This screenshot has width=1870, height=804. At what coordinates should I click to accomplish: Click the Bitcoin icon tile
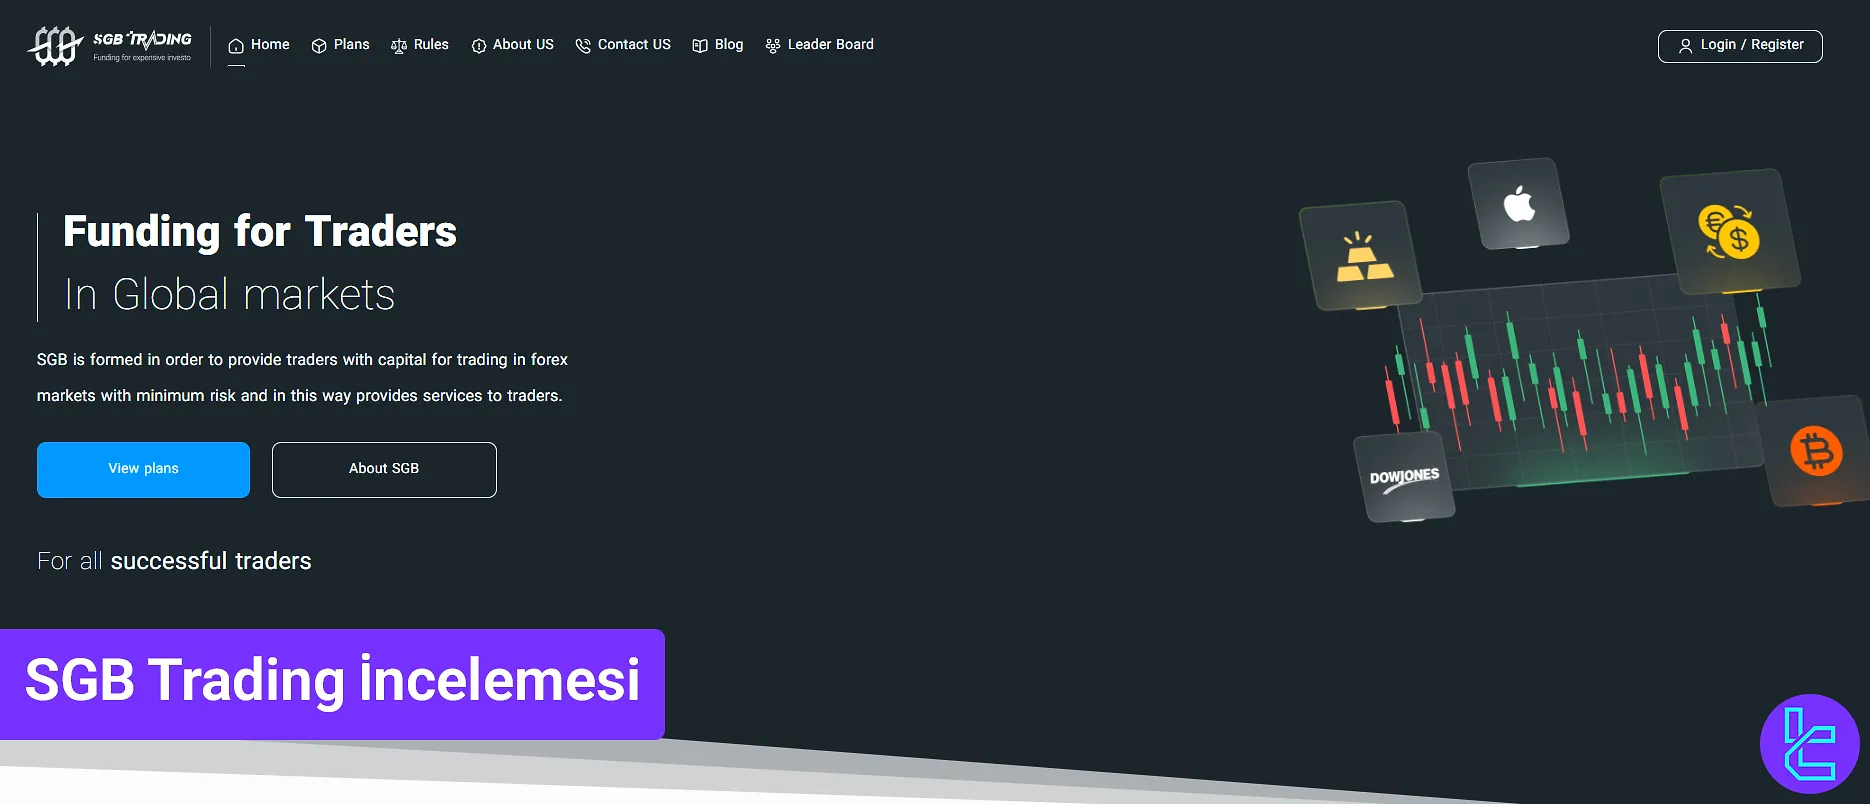coord(1815,451)
